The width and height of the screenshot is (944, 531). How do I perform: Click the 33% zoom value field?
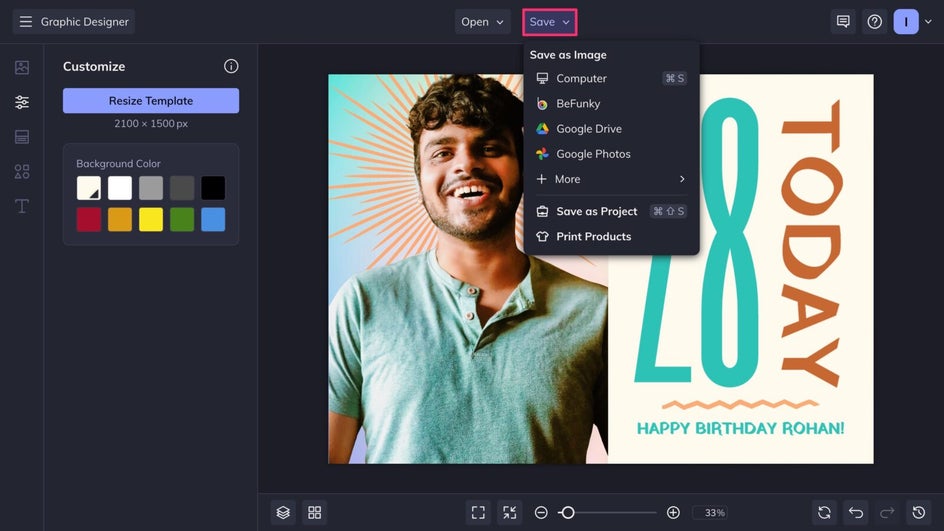click(710, 512)
